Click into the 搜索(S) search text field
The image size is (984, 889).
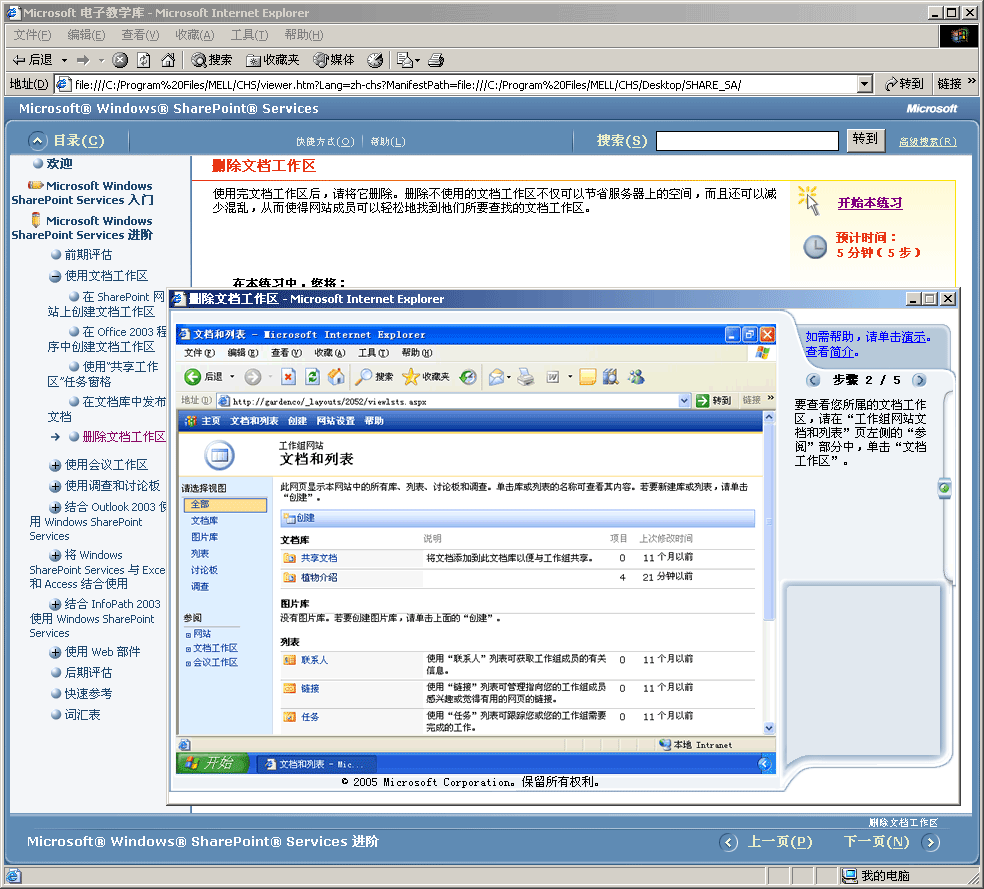coord(747,141)
